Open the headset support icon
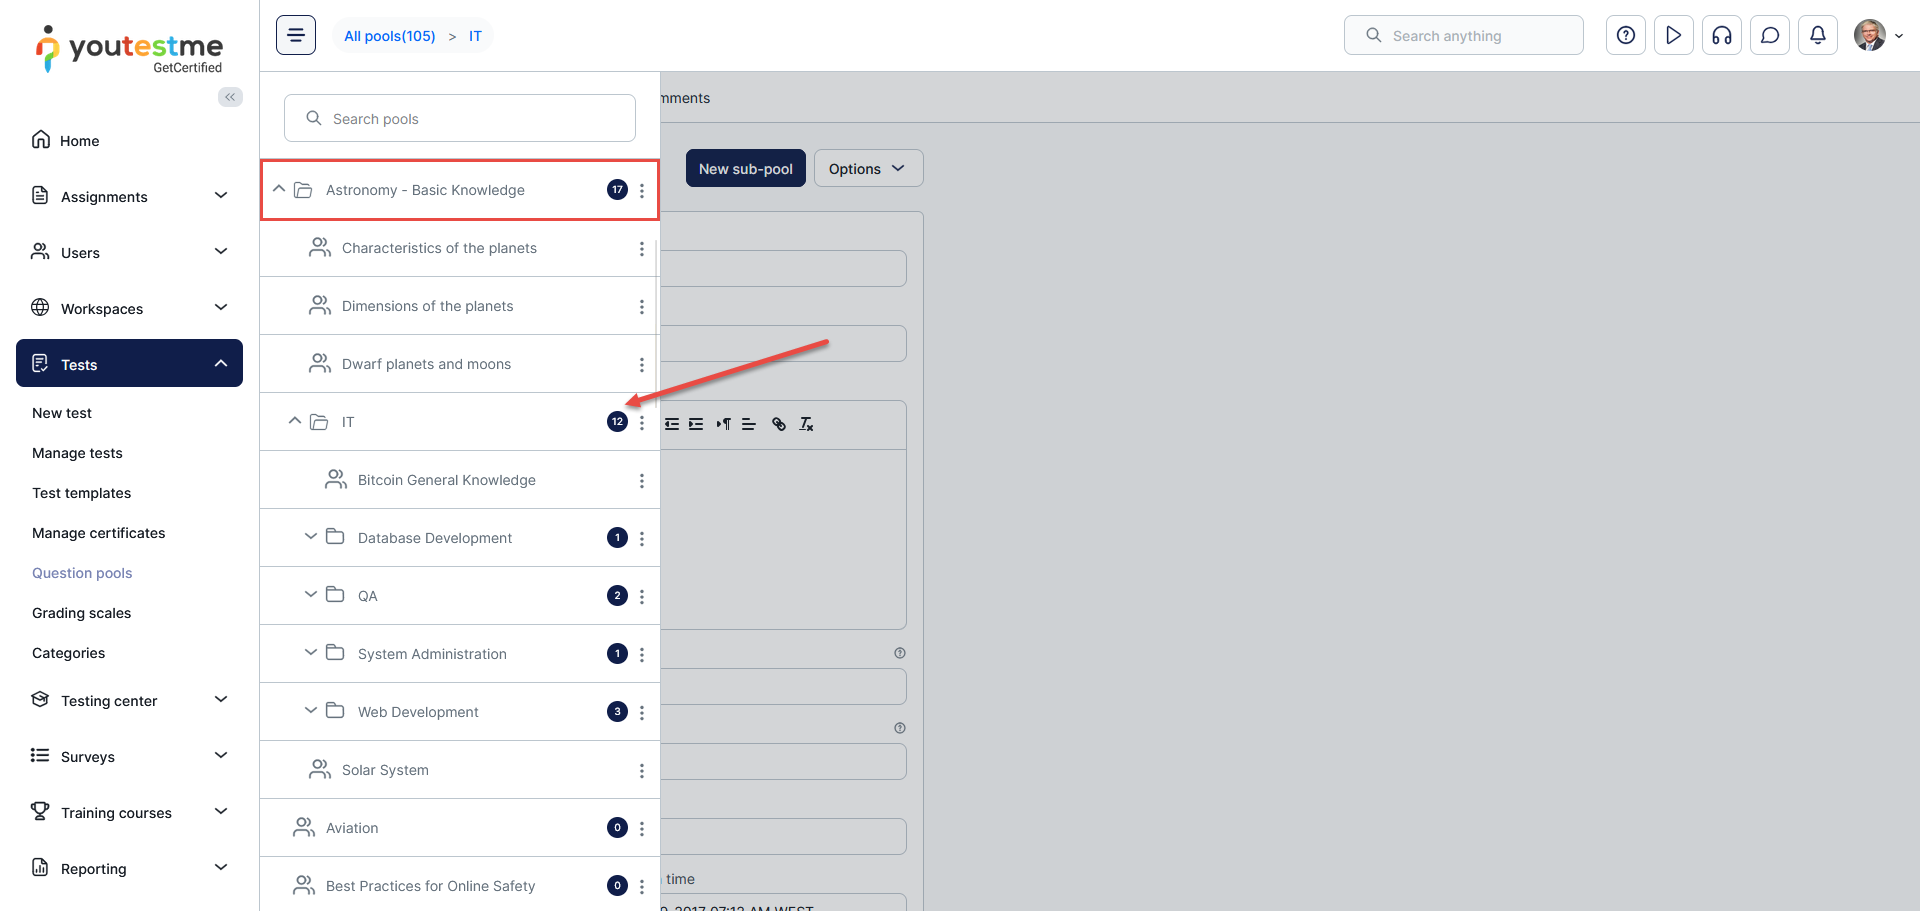 pos(1722,36)
